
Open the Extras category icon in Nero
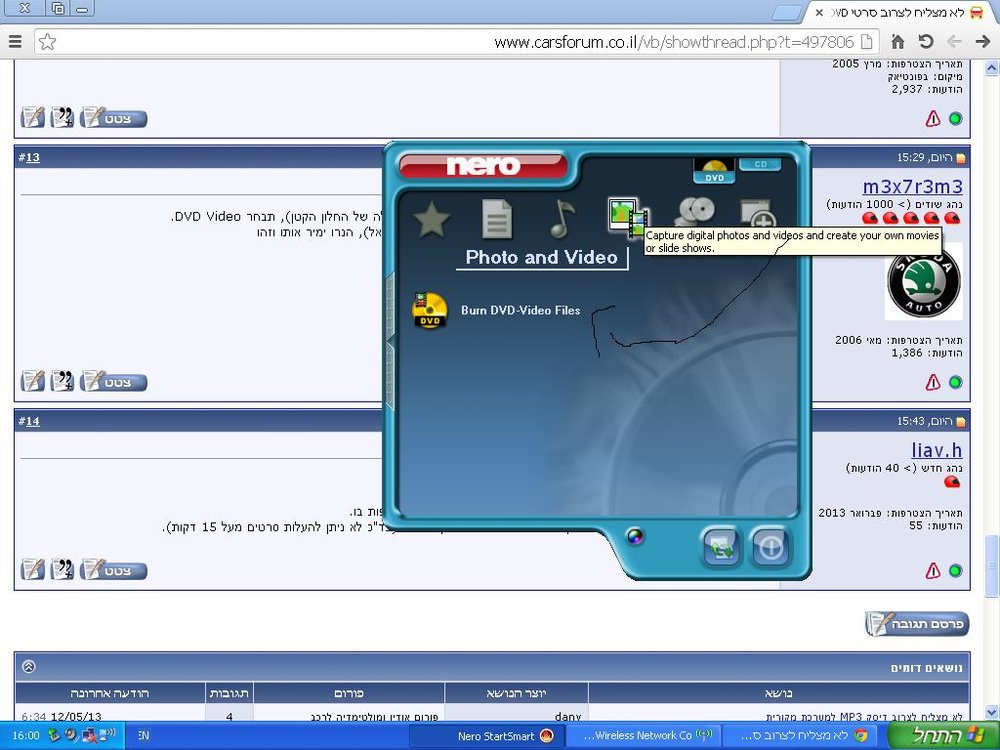758,214
